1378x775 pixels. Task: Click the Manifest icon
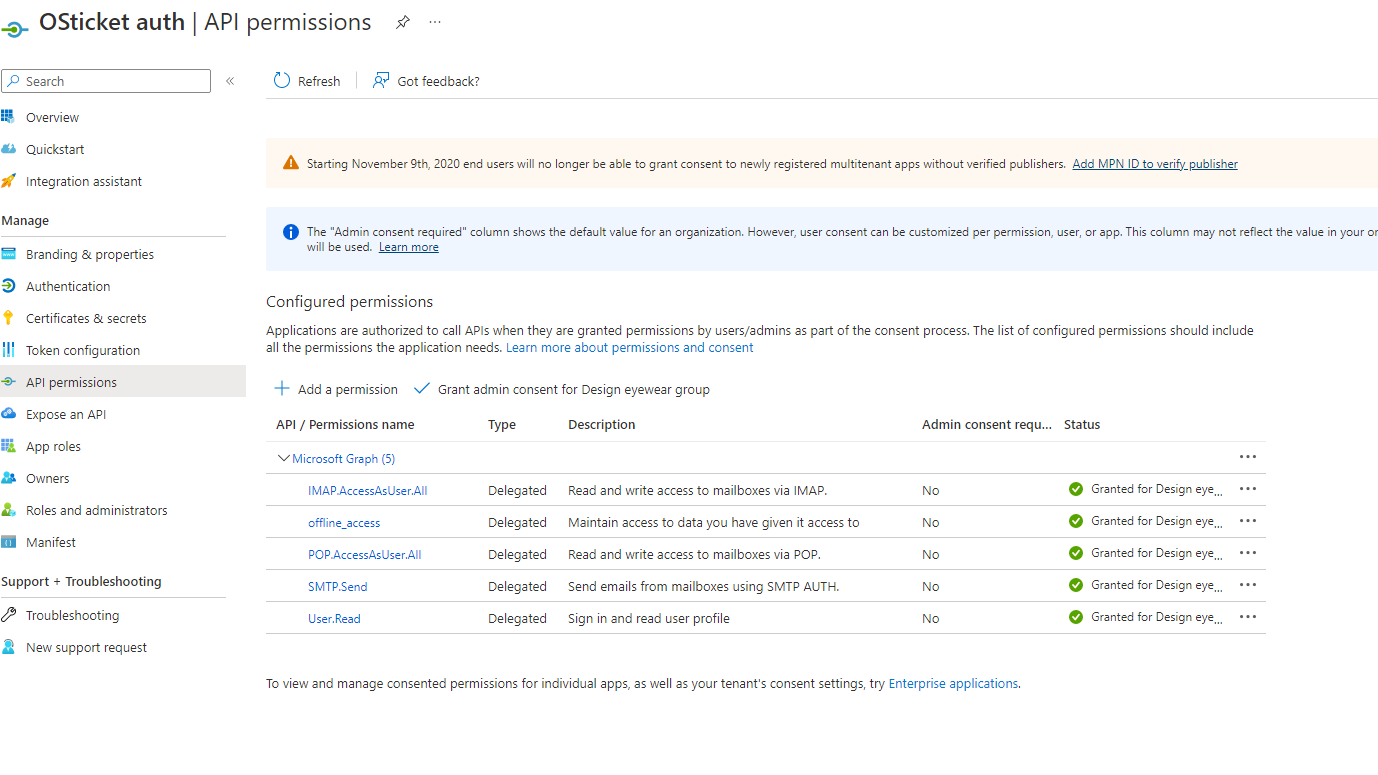(8, 542)
